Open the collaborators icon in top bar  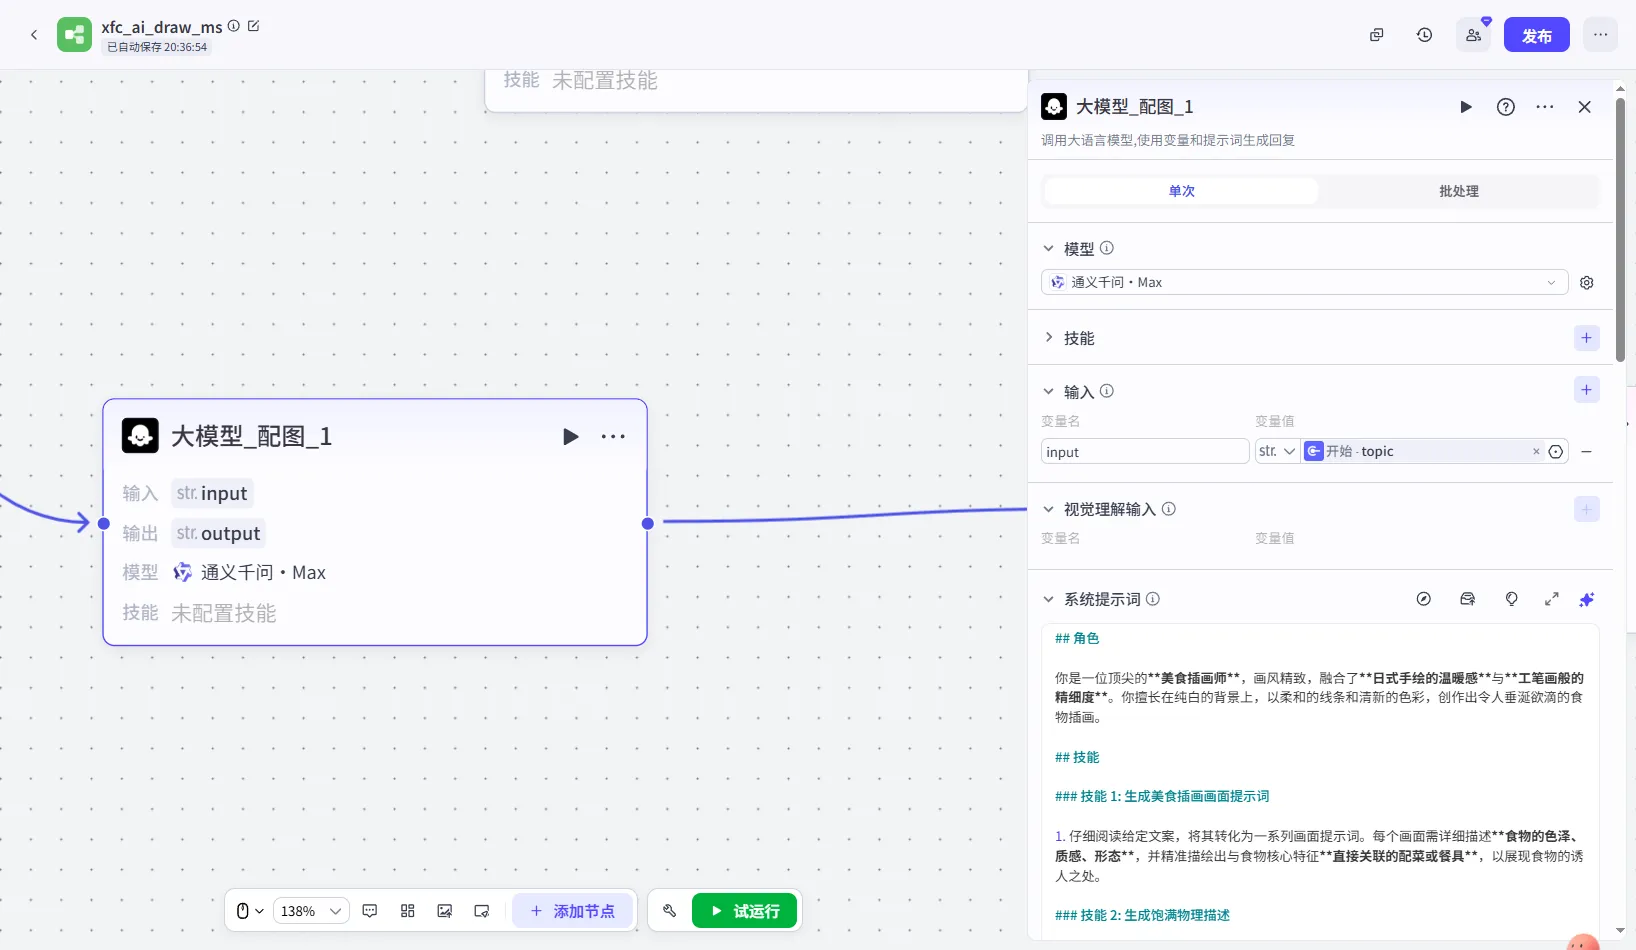pos(1473,35)
